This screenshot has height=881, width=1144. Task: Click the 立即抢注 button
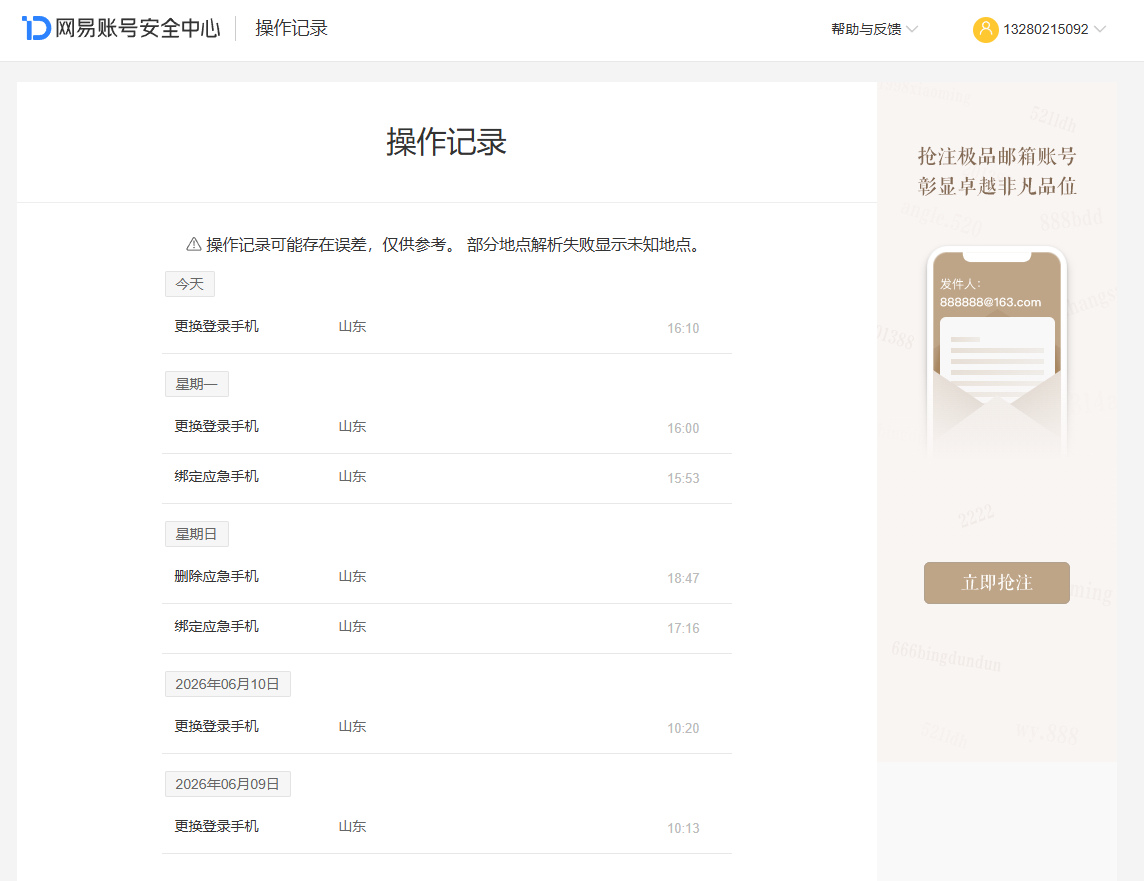(x=997, y=583)
